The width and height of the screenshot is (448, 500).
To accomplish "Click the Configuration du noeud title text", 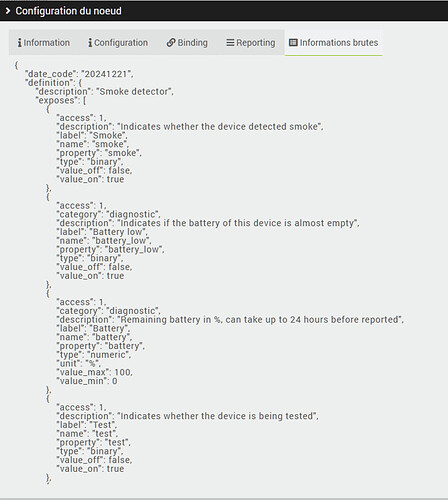I will coord(68,11).
